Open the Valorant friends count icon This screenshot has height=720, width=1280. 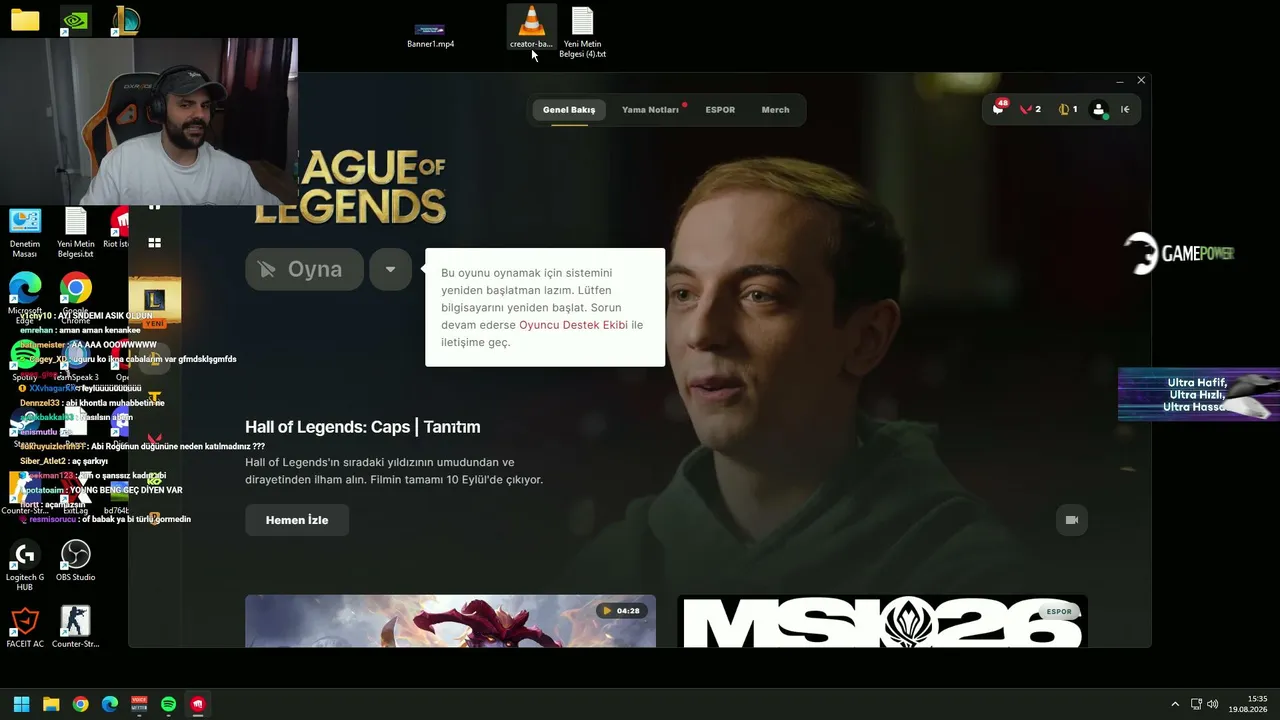pos(1031,110)
